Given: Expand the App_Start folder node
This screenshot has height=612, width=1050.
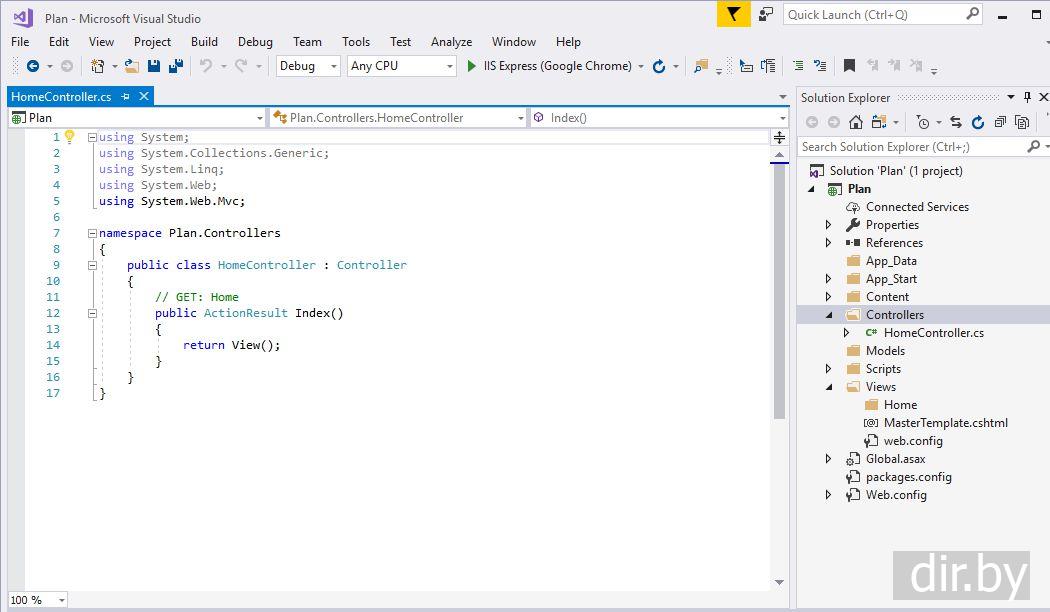Looking at the screenshot, I should pos(828,279).
